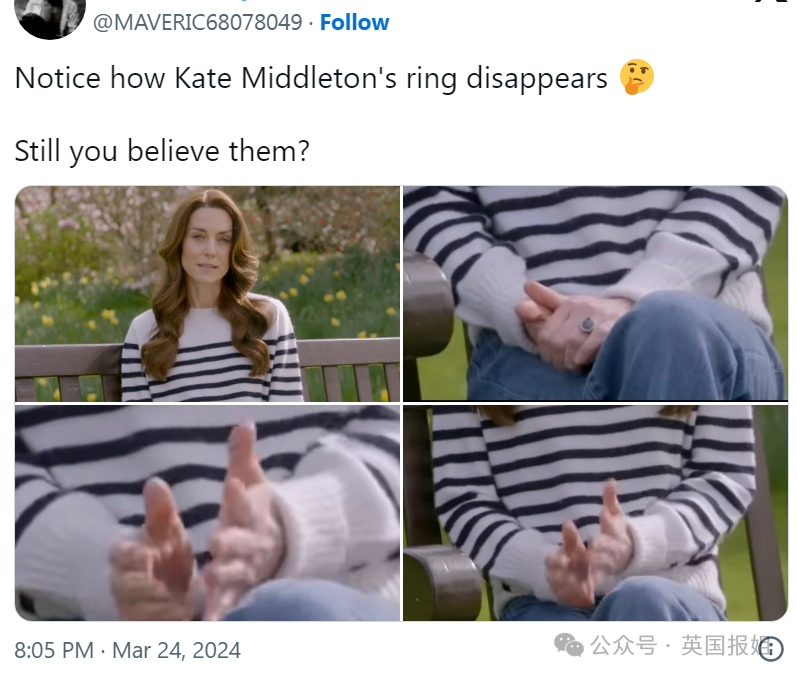797x677 pixels.
Task: Open the Twitter info circle icon
Action: (x=772, y=649)
